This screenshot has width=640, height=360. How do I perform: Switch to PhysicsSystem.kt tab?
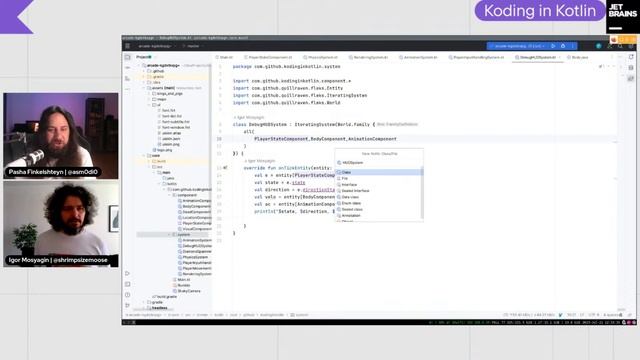320,58
